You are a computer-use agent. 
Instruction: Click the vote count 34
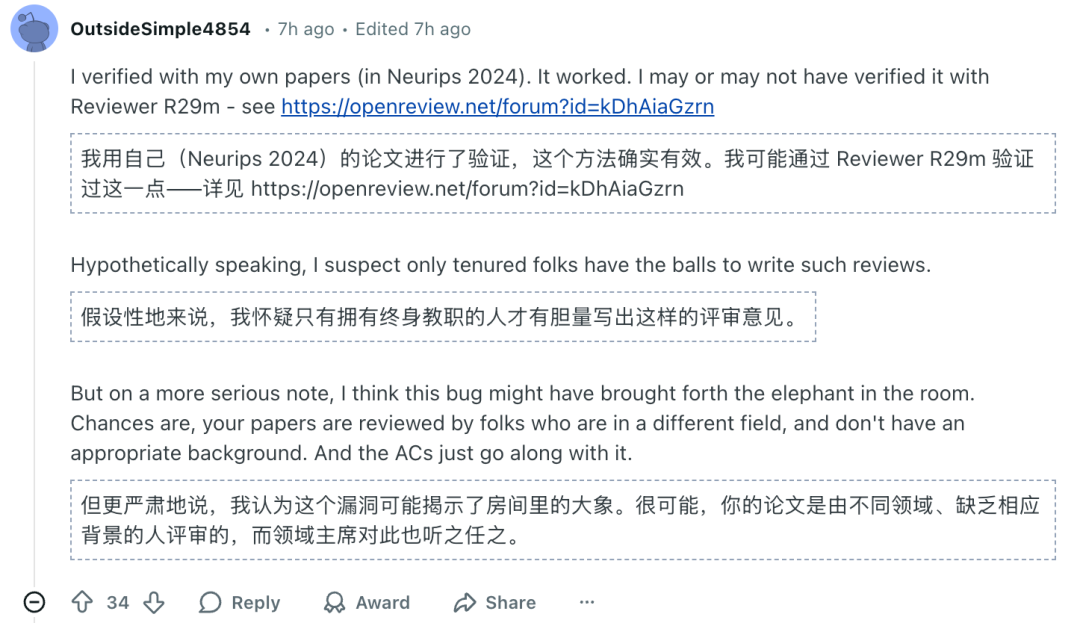[x=118, y=602]
